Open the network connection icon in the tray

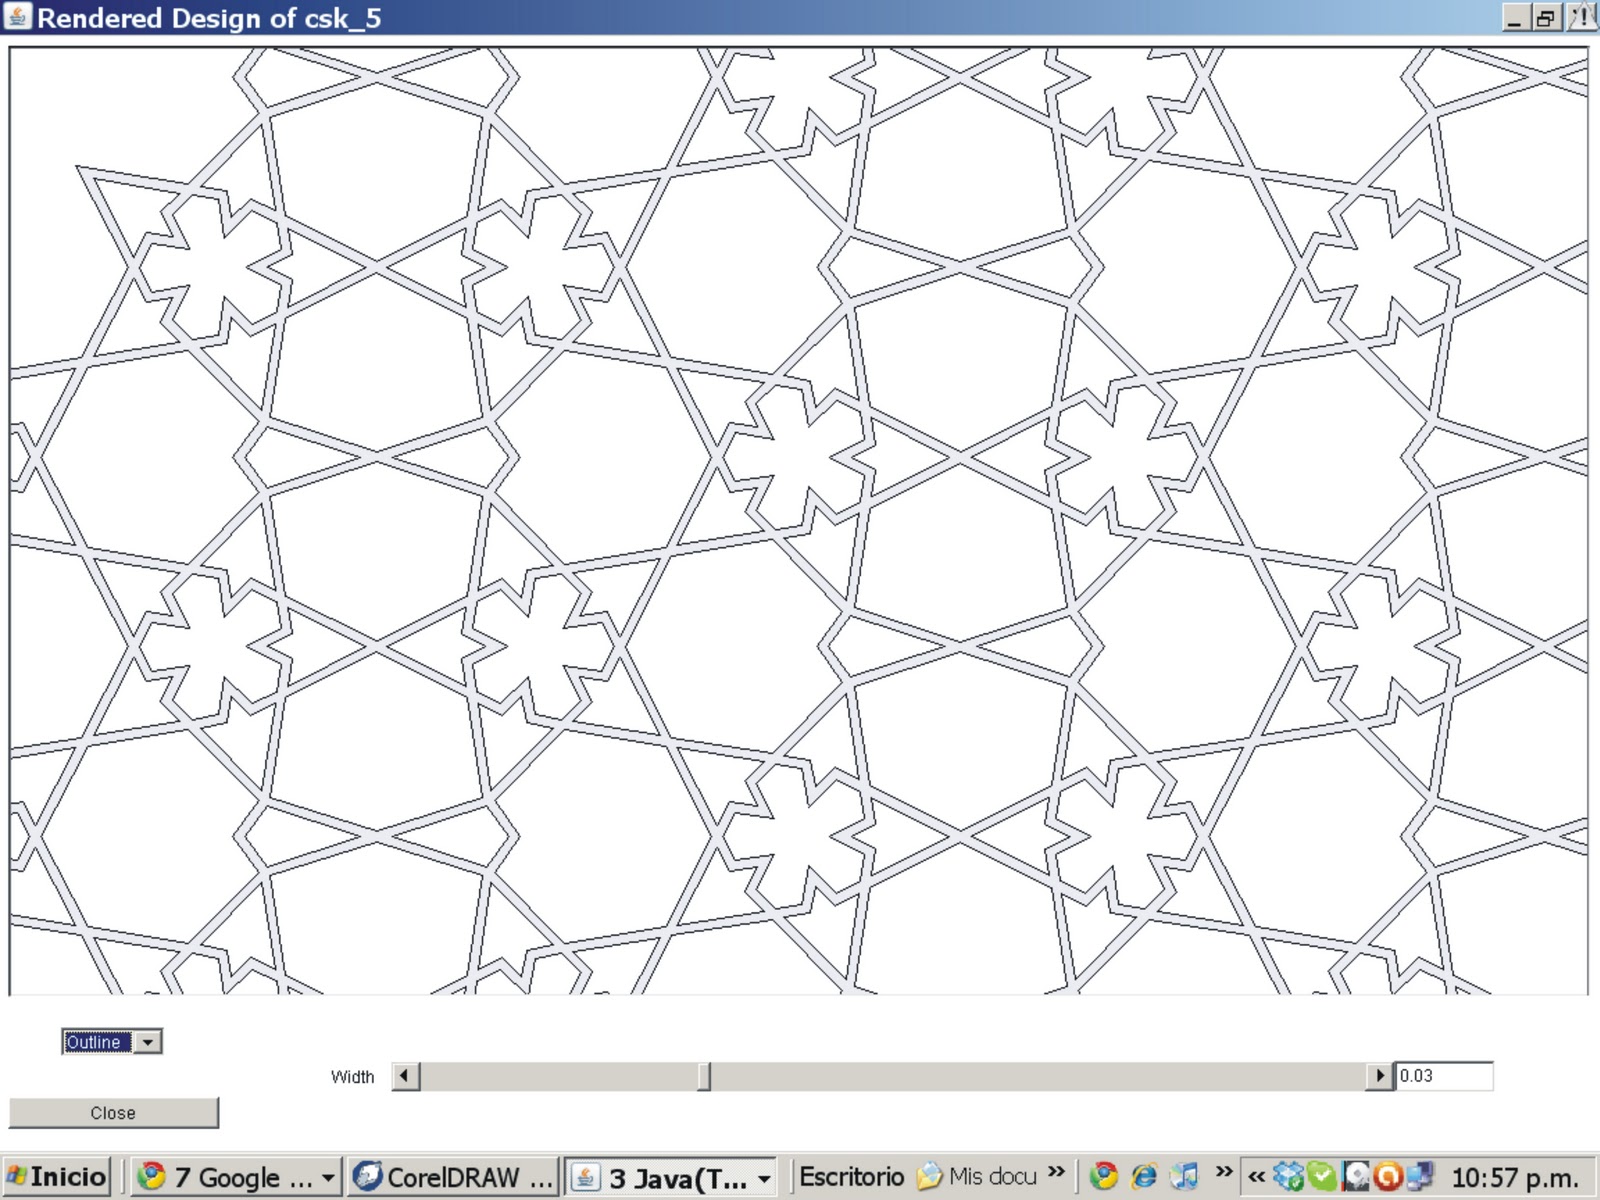pyautogui.click(x=1421, y=1176)
